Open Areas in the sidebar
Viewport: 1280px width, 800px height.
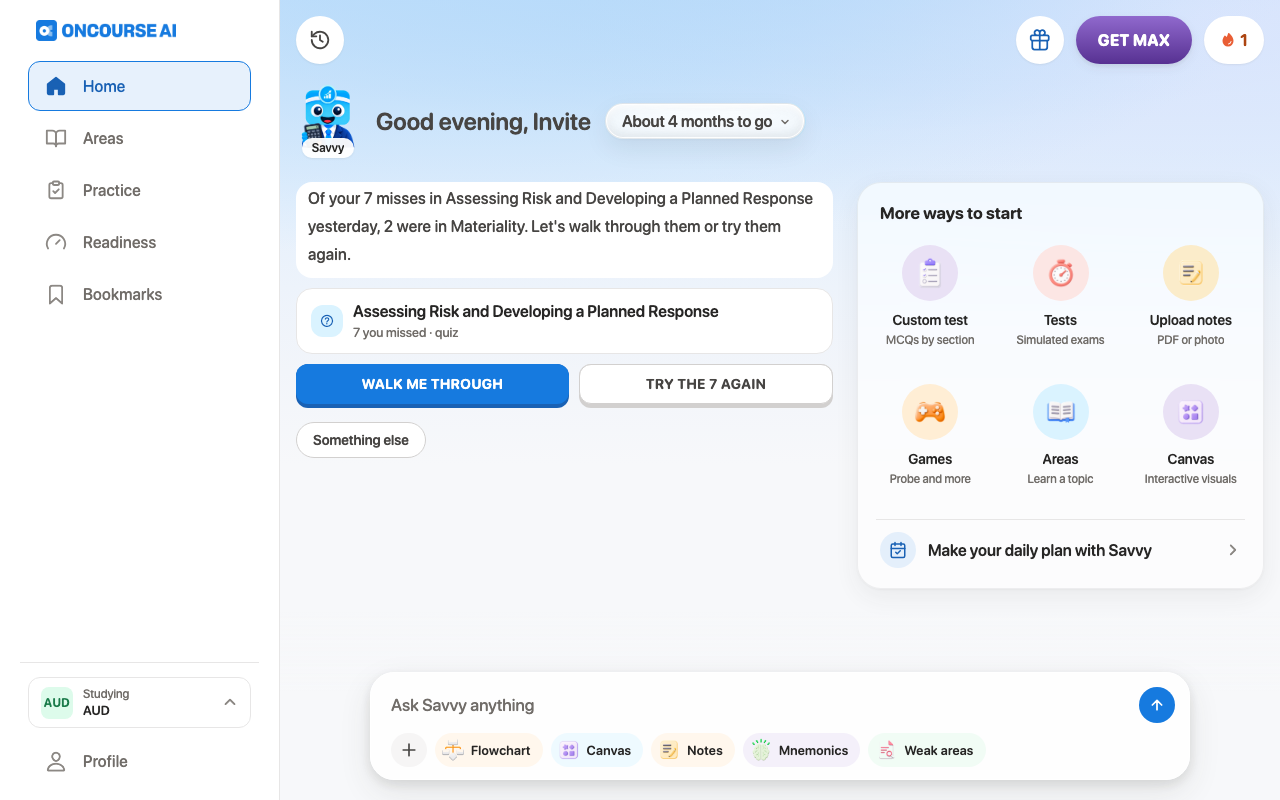coord(139,138)
